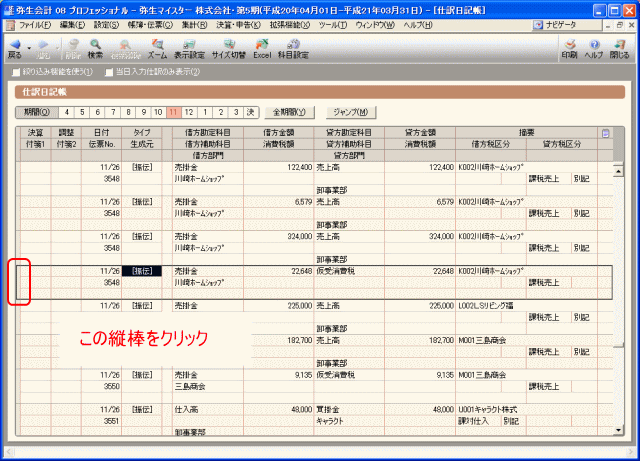Click the 買掛金 credit account cell
The width and height of the screenshot is (640, 461).
click(349, 410)
